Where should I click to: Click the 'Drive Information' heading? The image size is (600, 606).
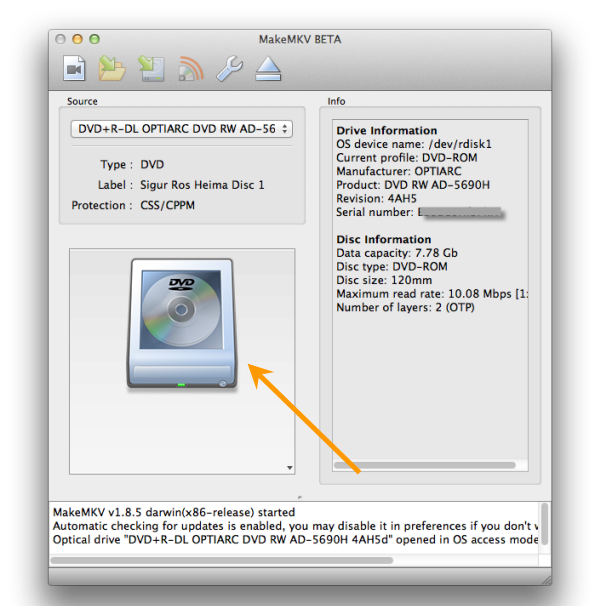click(387, 130)
